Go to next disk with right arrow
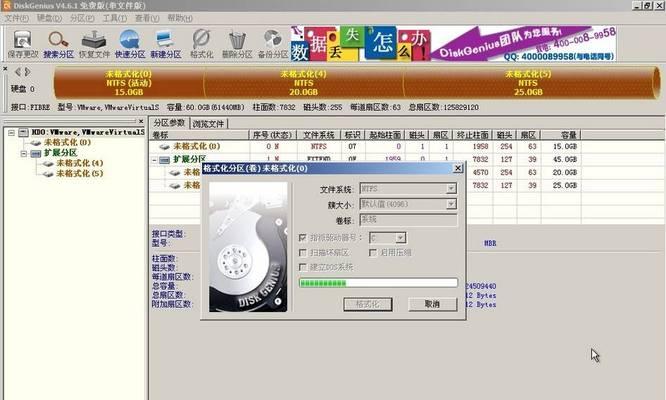This screenshot has width=666, height=400. pos(27,72)
